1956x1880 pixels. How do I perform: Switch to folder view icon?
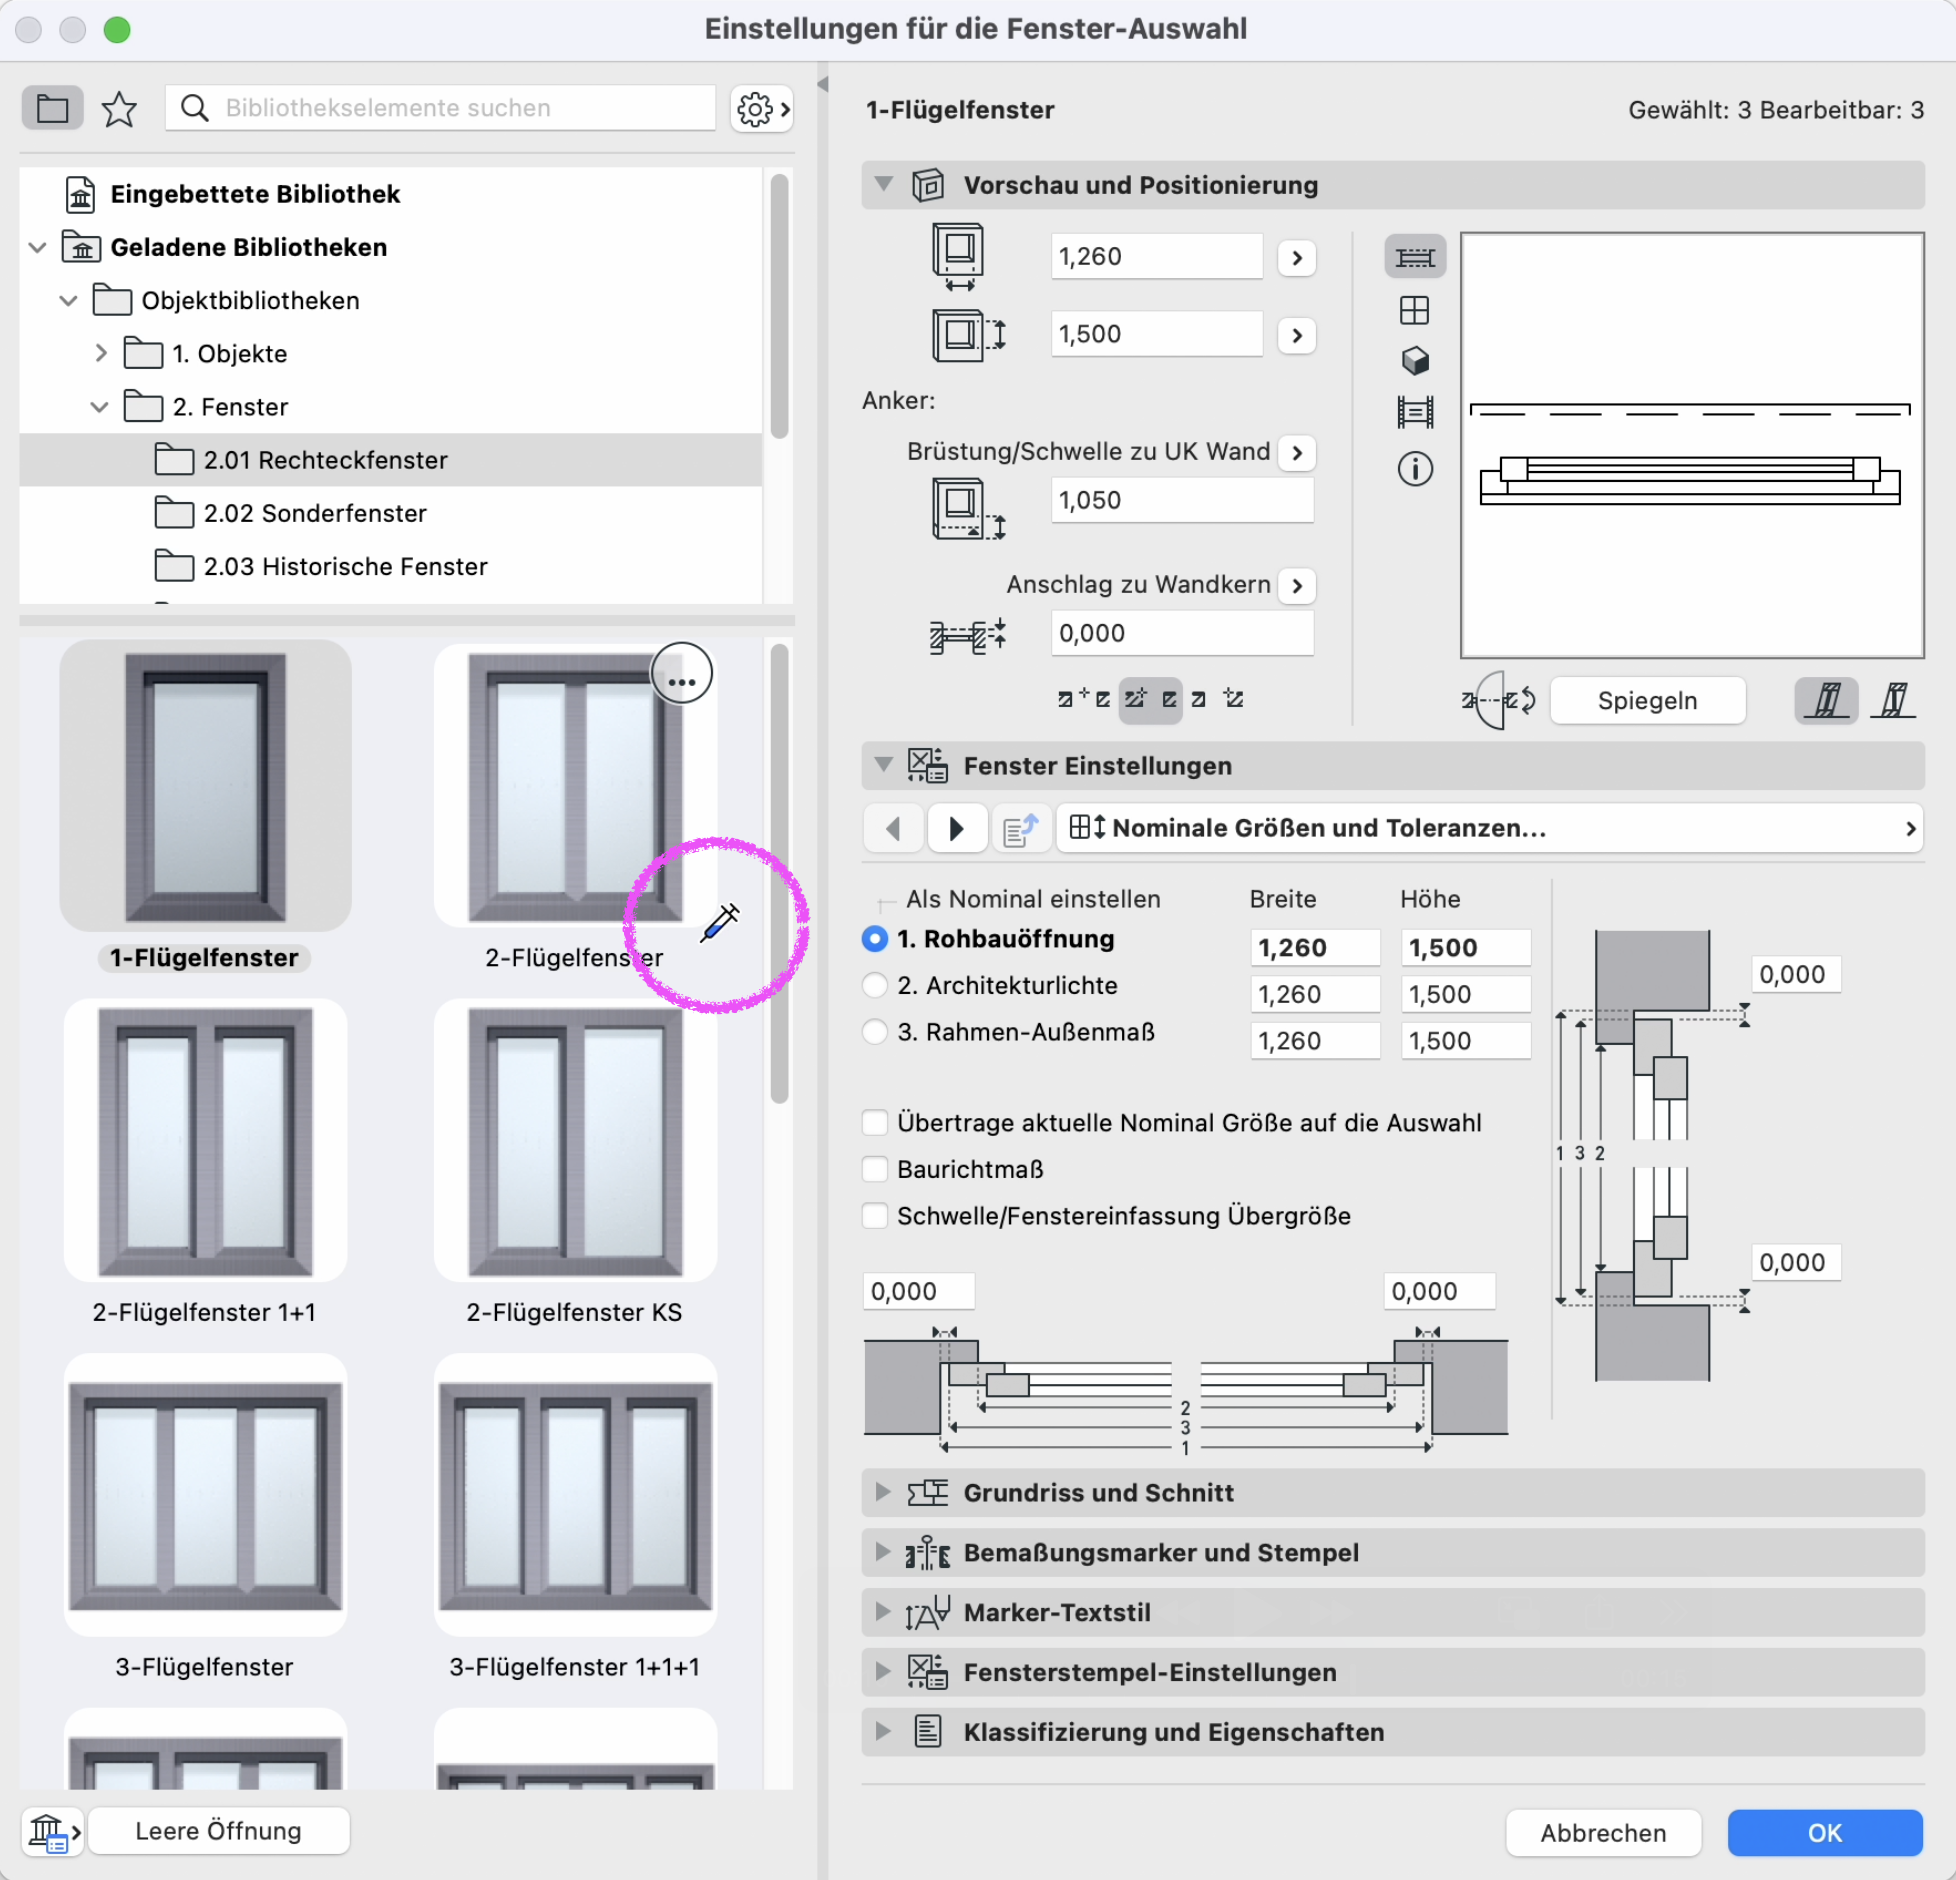click(x=52, y=108)
